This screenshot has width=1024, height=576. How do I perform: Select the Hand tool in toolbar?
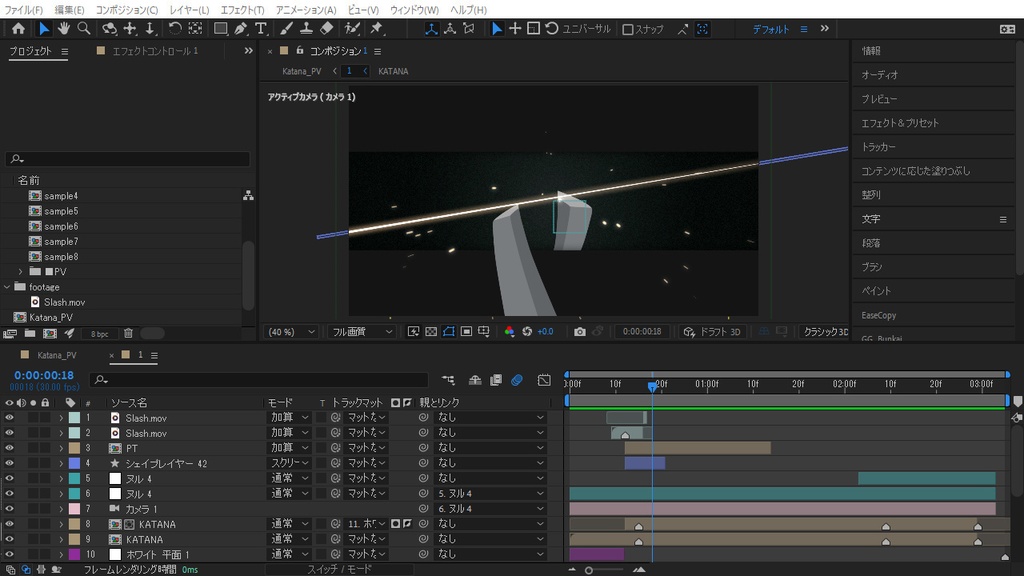tap(64, 29)
